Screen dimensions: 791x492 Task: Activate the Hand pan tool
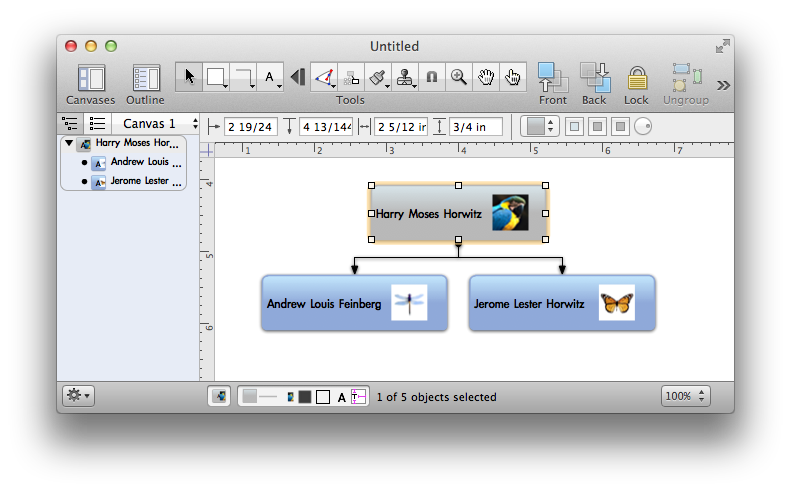tap(485, 77)
